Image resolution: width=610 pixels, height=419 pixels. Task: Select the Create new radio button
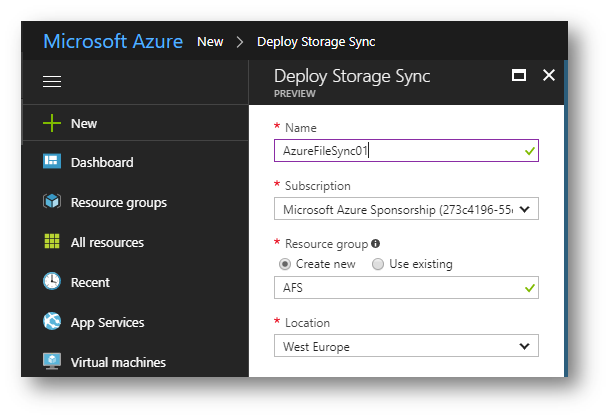pos(285,264)
